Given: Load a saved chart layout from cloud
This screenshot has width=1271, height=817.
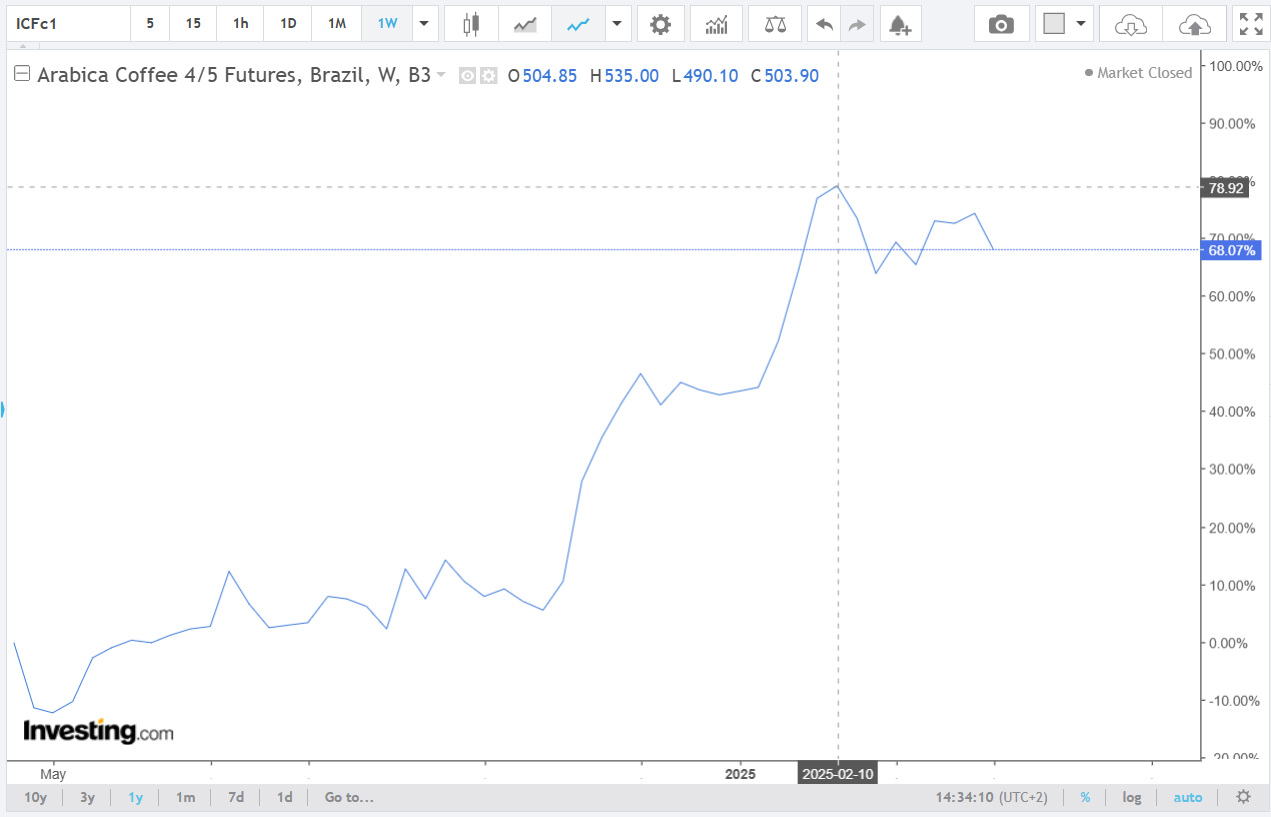Looking at the screenshot, I should coord(1131,24).
